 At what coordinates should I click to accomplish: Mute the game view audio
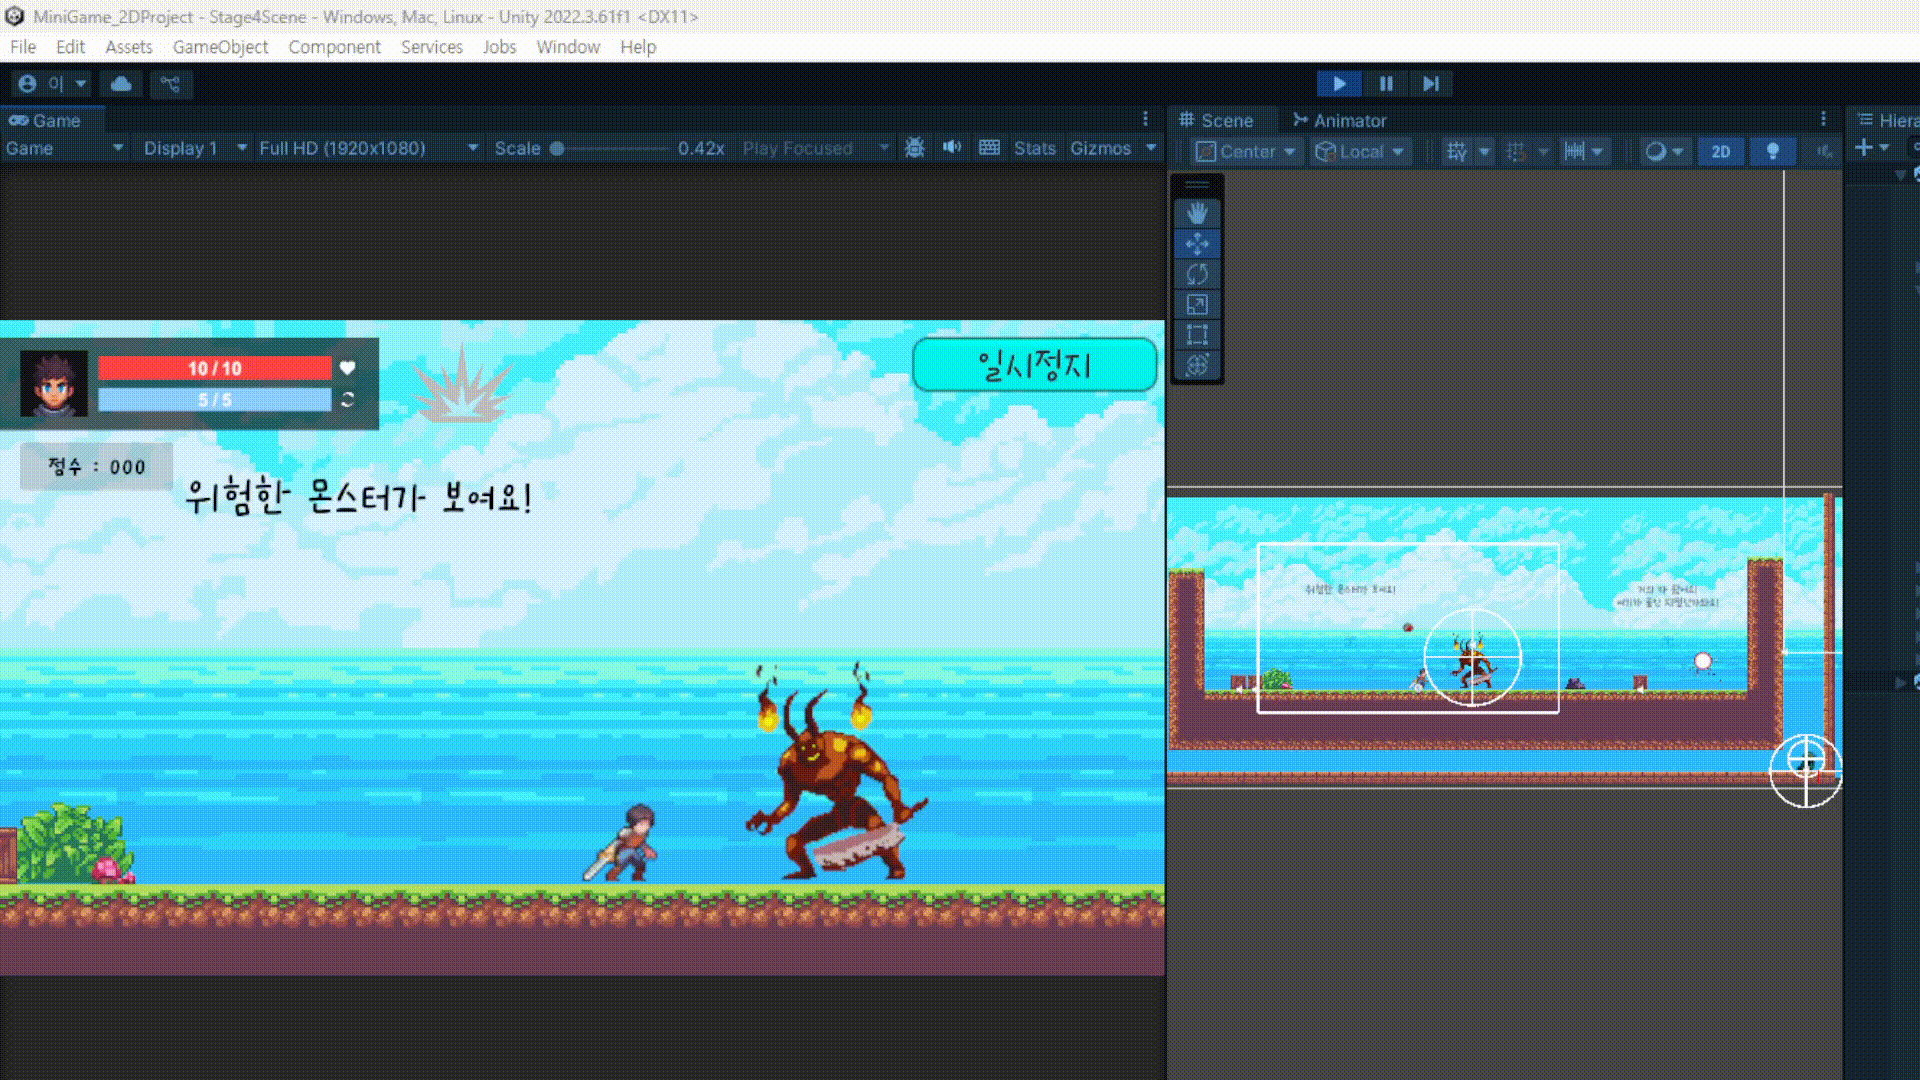[951, 148]
